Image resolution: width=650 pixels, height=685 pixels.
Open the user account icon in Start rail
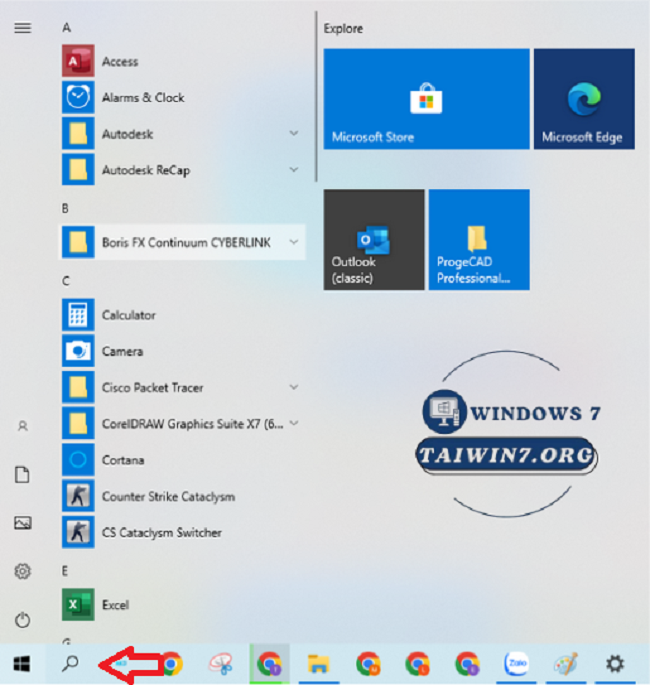[23, 426]
